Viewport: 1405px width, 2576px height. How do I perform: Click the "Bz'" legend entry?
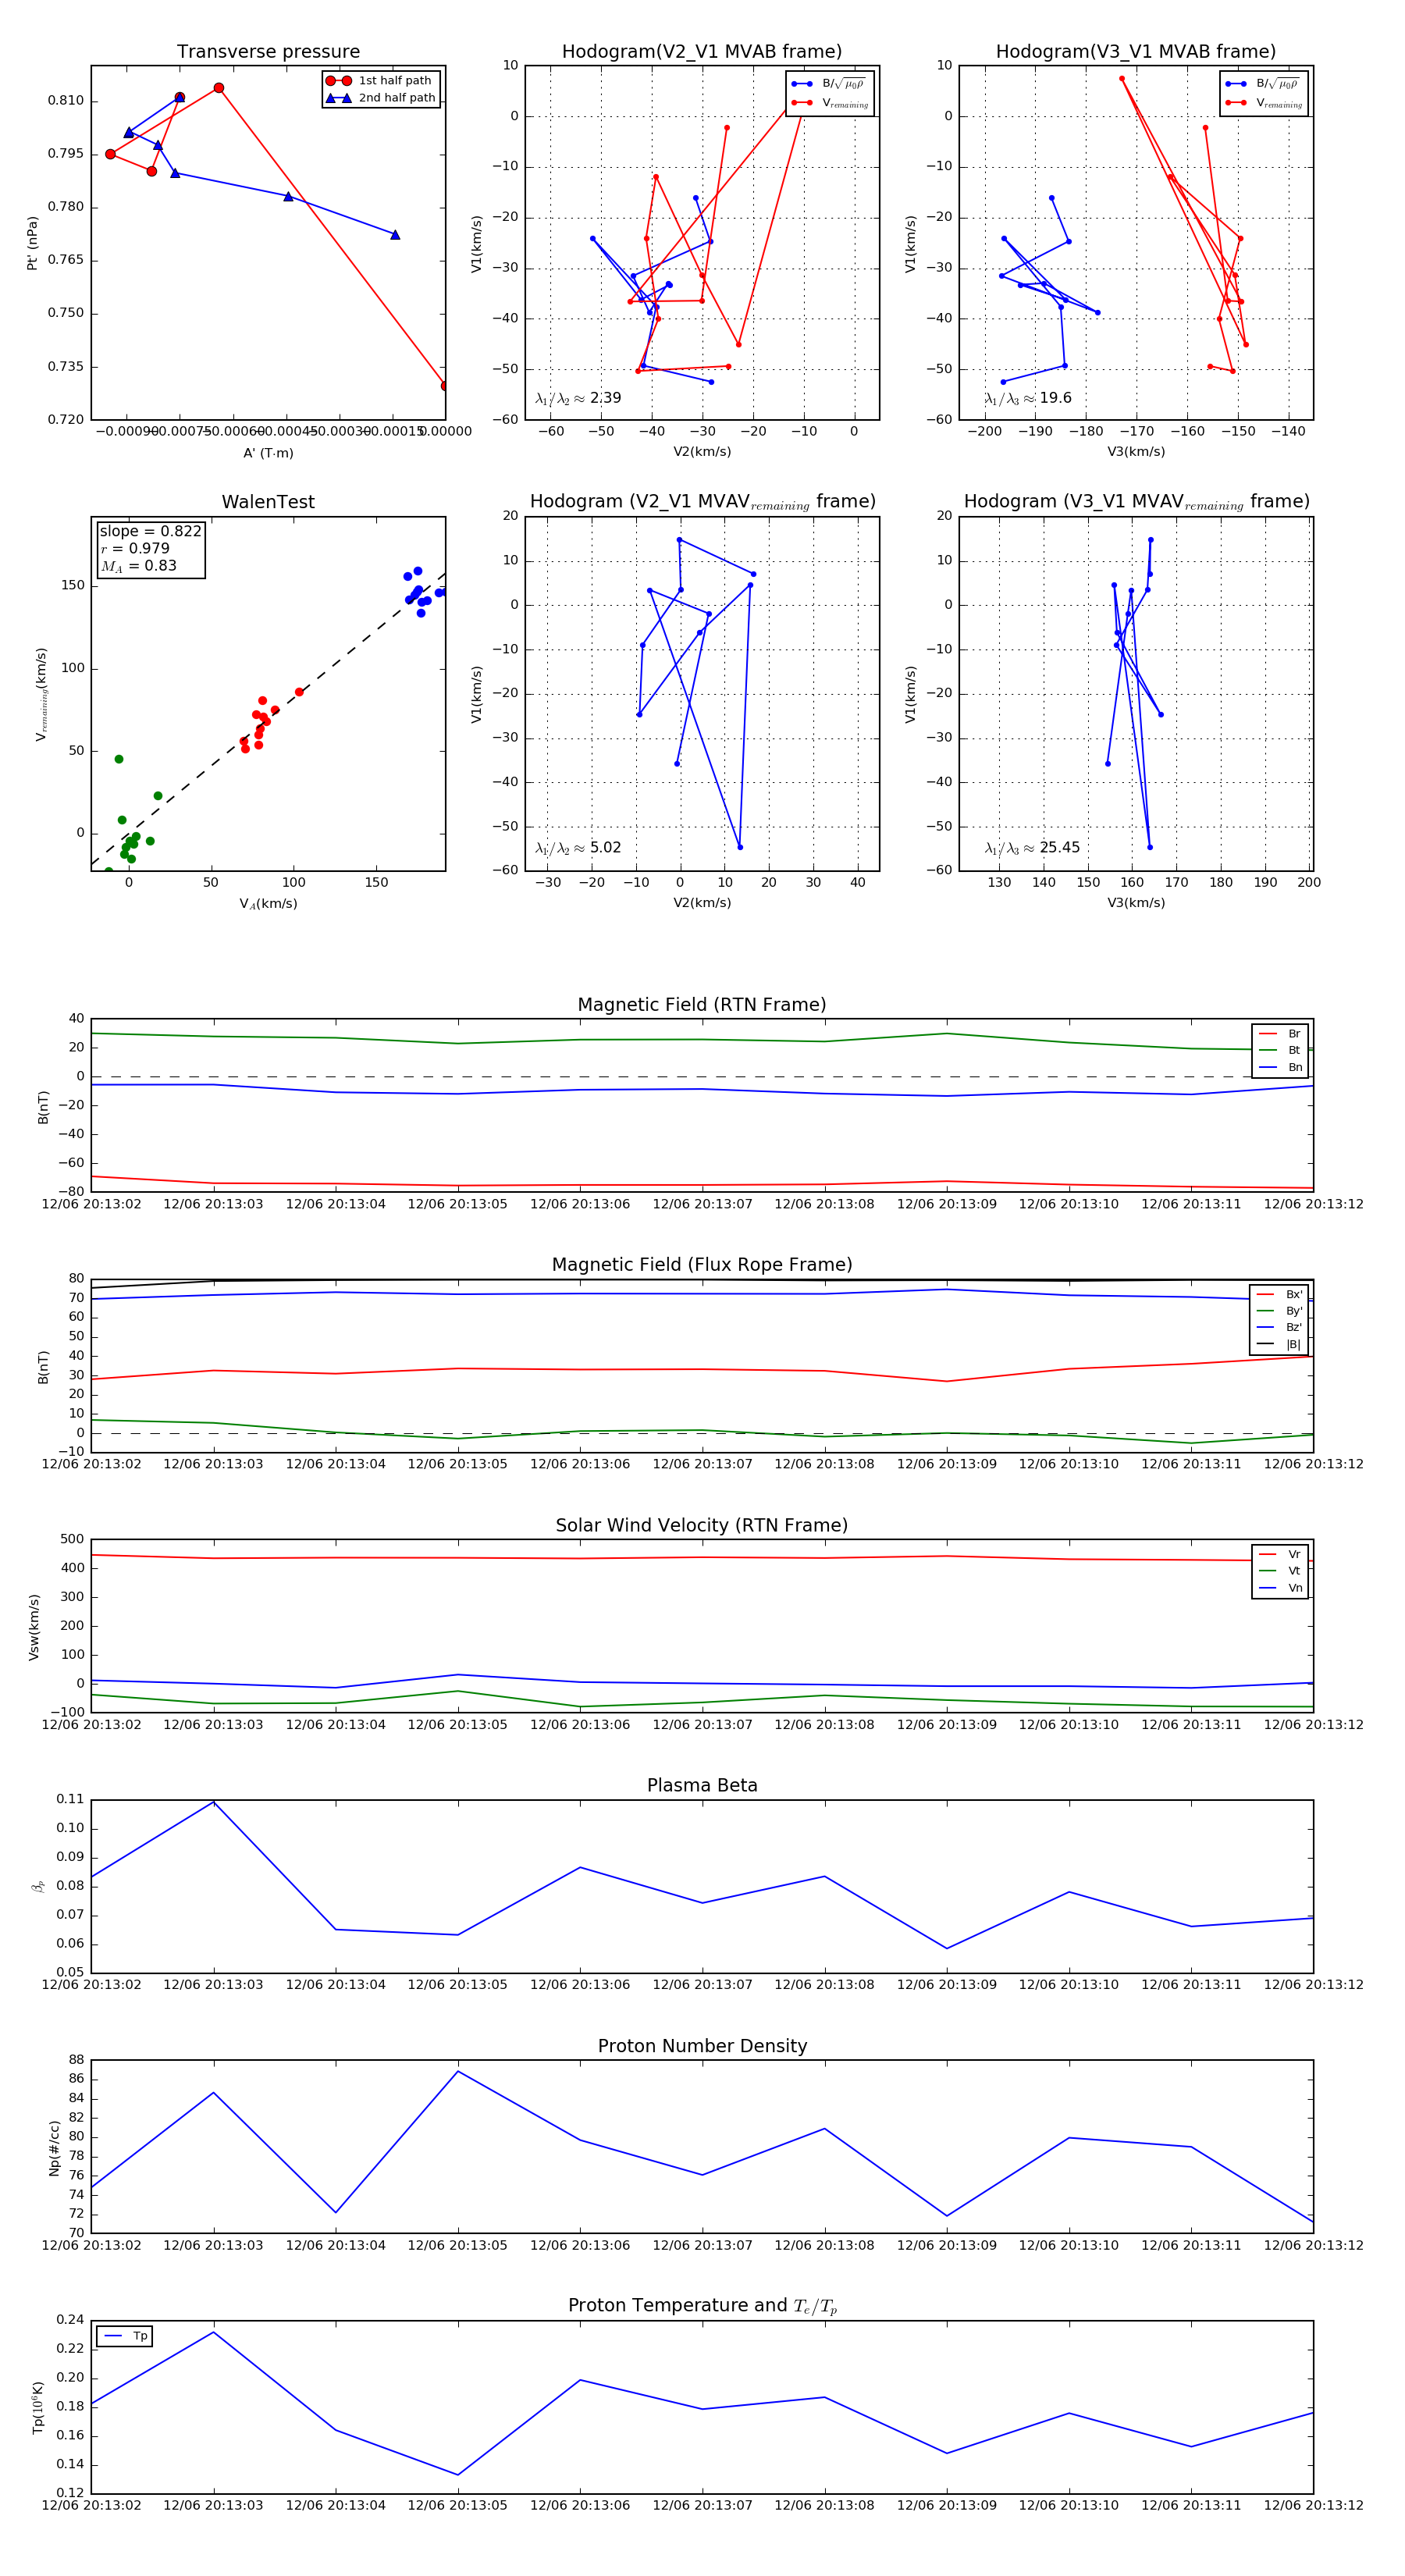pos(1279,1328)
